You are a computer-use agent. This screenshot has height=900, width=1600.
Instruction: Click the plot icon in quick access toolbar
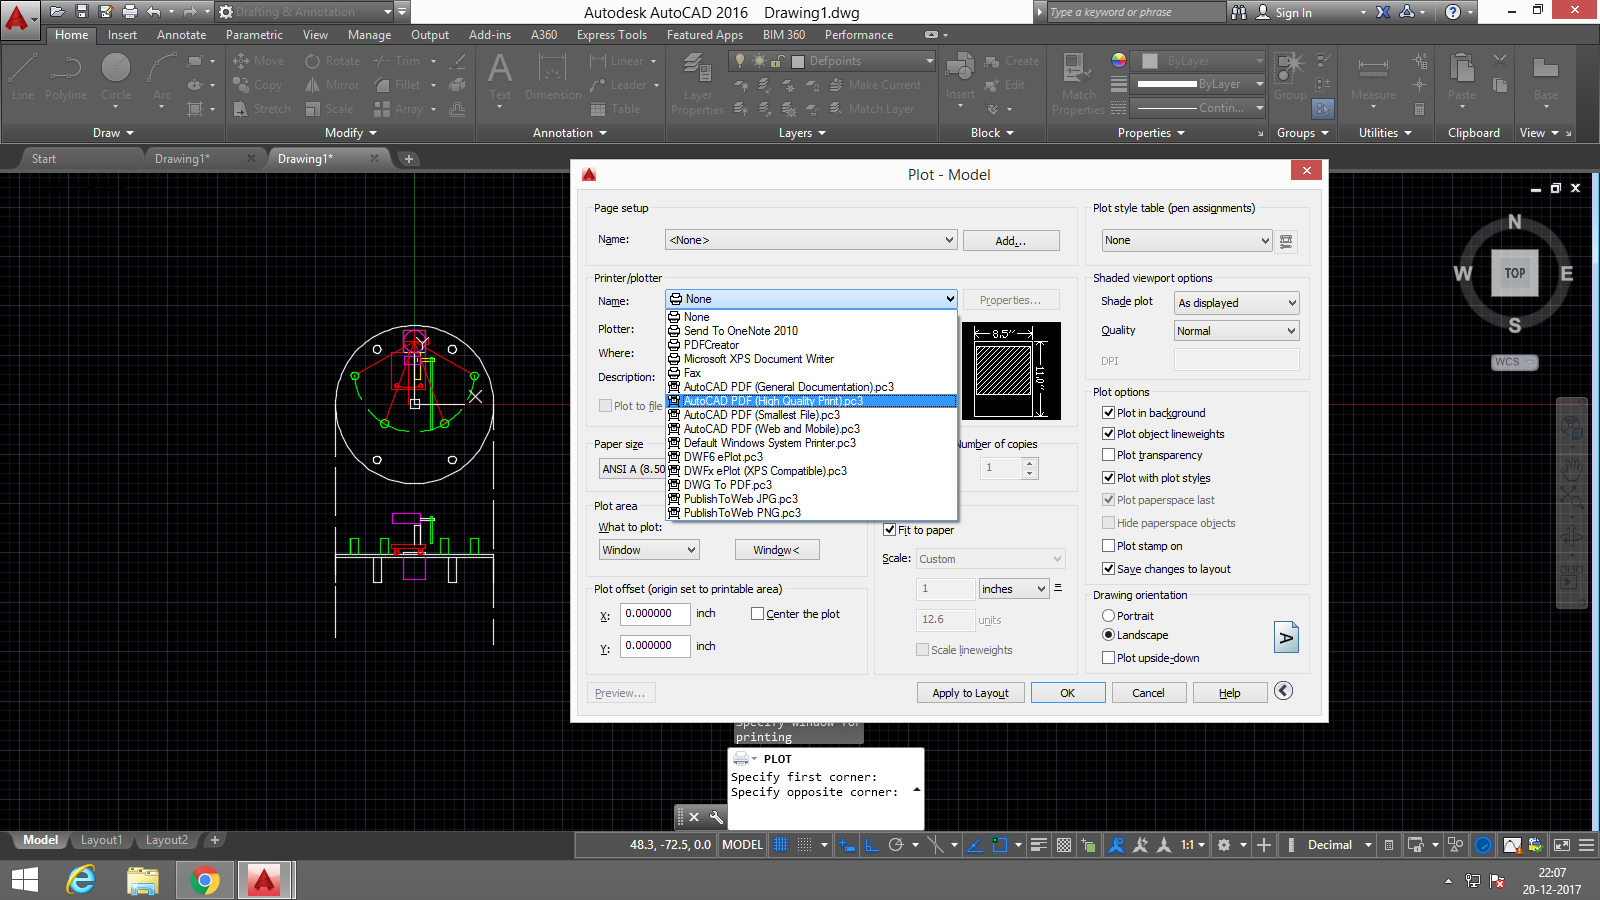coord(129,12)
